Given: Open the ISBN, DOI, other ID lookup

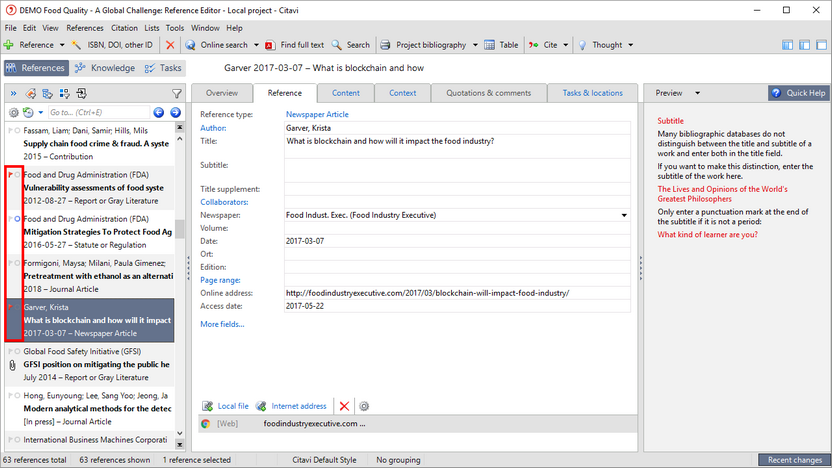Looking at the screenshot, I should [112, 45].
